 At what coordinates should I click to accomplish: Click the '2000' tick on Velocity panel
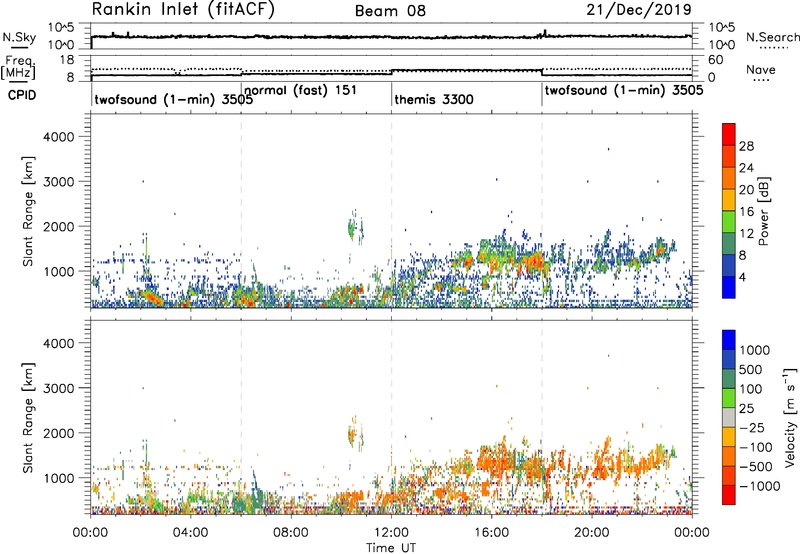click(x=58, y=433)
